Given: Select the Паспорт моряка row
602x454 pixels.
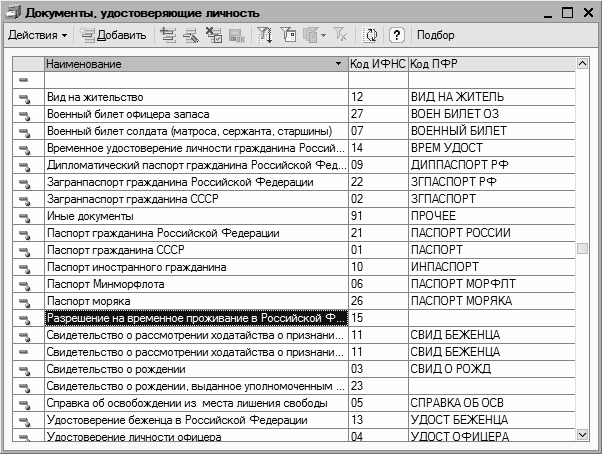Looking at the screenshot, I should pos(195,301).
